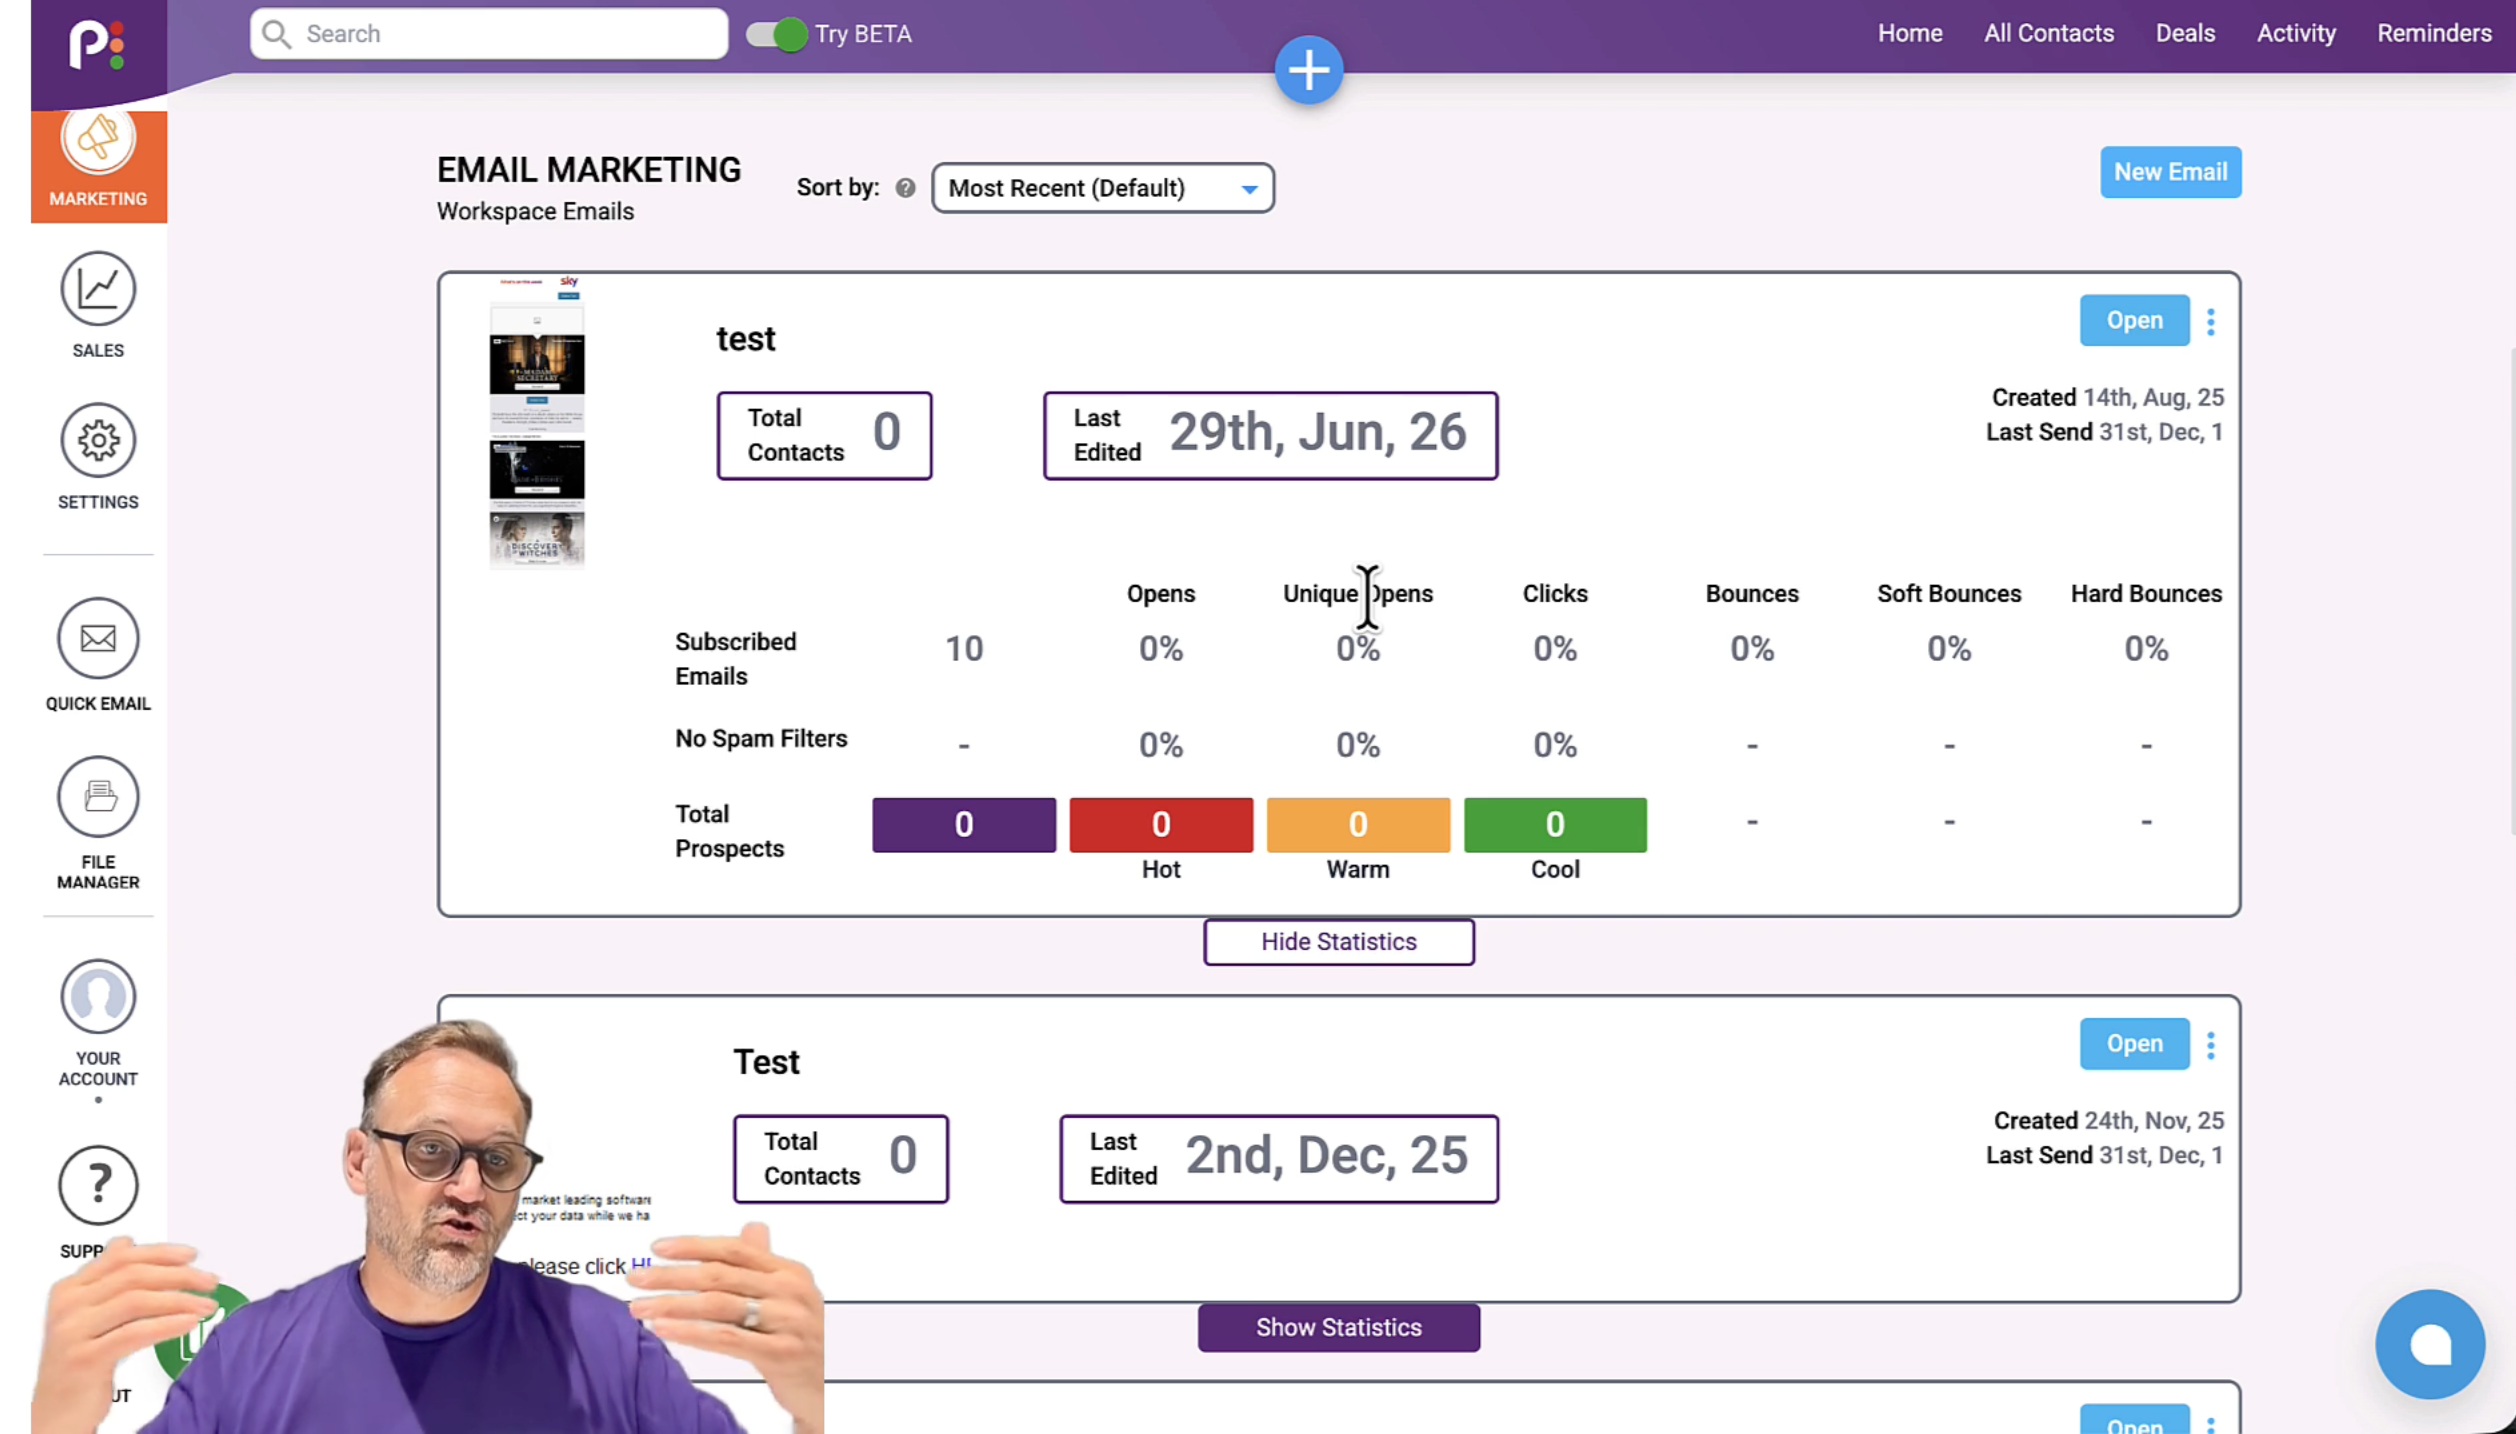Open Your Account profile icon

[98, 996]
